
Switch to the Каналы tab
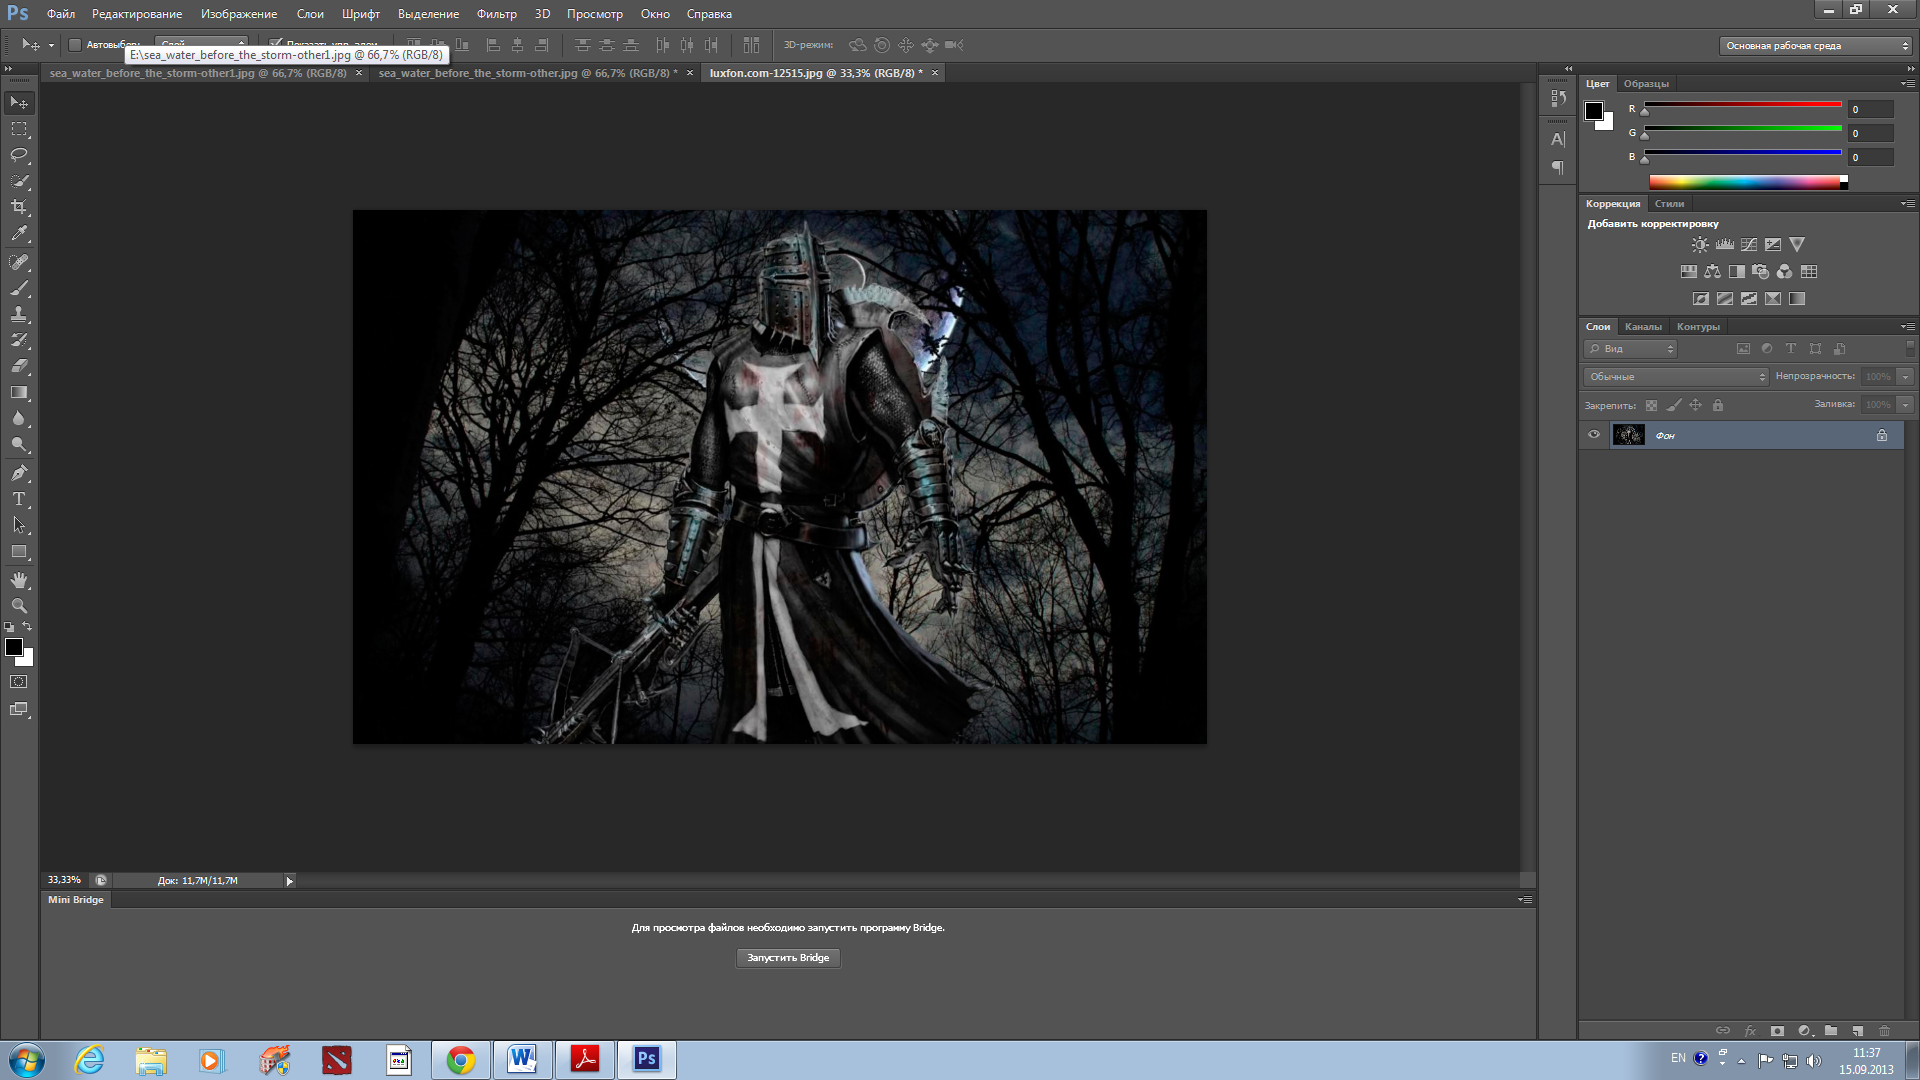(x=1643, y=327)
